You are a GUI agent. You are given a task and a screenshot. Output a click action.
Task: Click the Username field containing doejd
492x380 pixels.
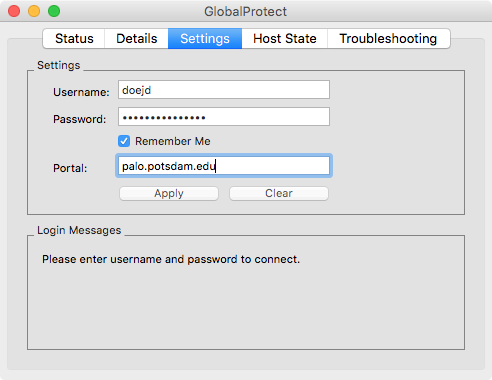(224, 90)
